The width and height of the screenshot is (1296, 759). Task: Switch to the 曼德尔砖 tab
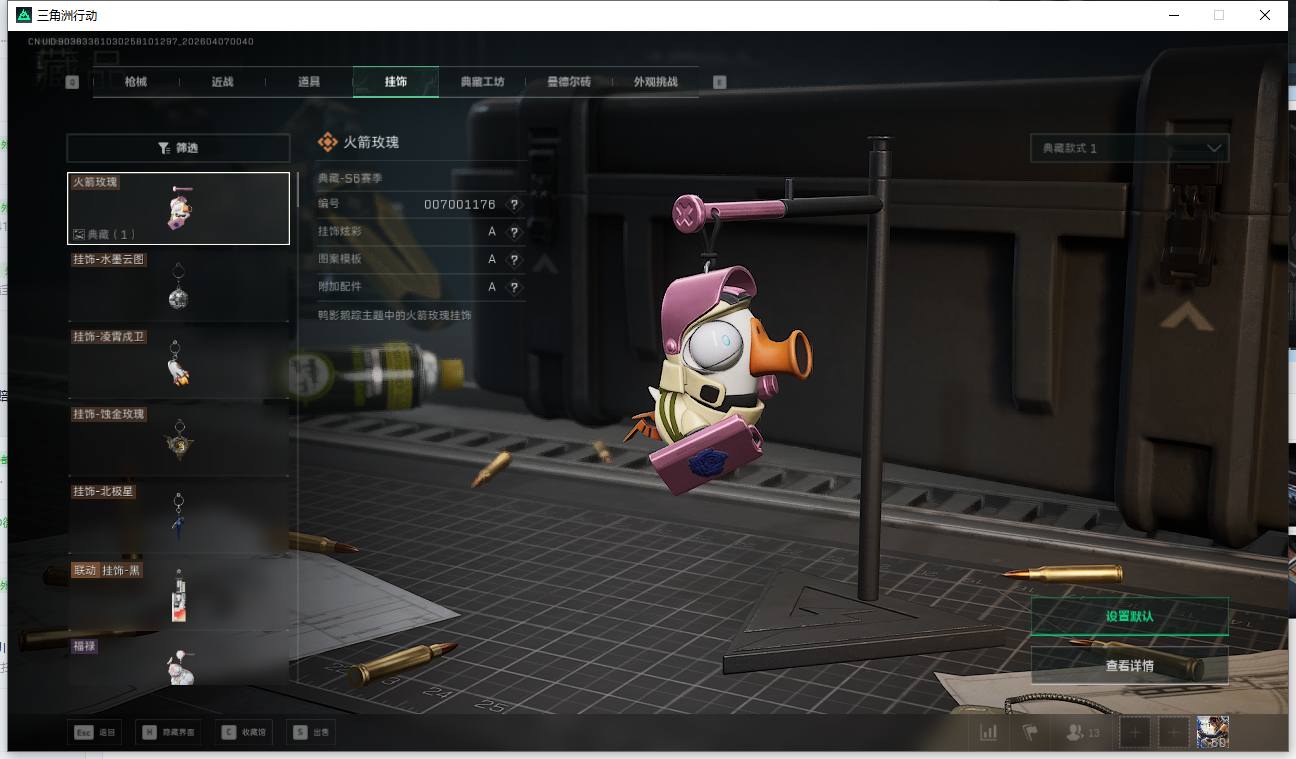[x=569, y=82]
